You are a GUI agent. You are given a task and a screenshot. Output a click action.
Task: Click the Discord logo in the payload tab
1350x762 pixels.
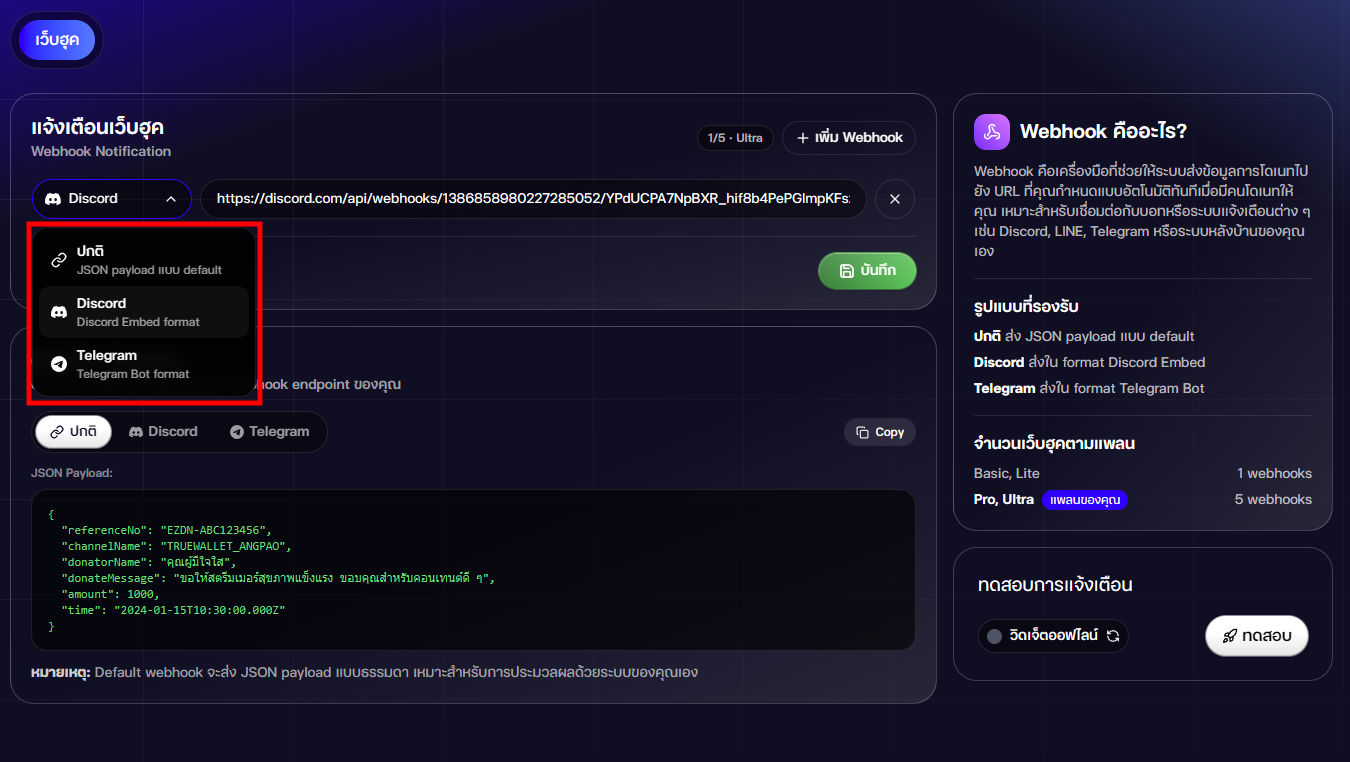[136, 432]
